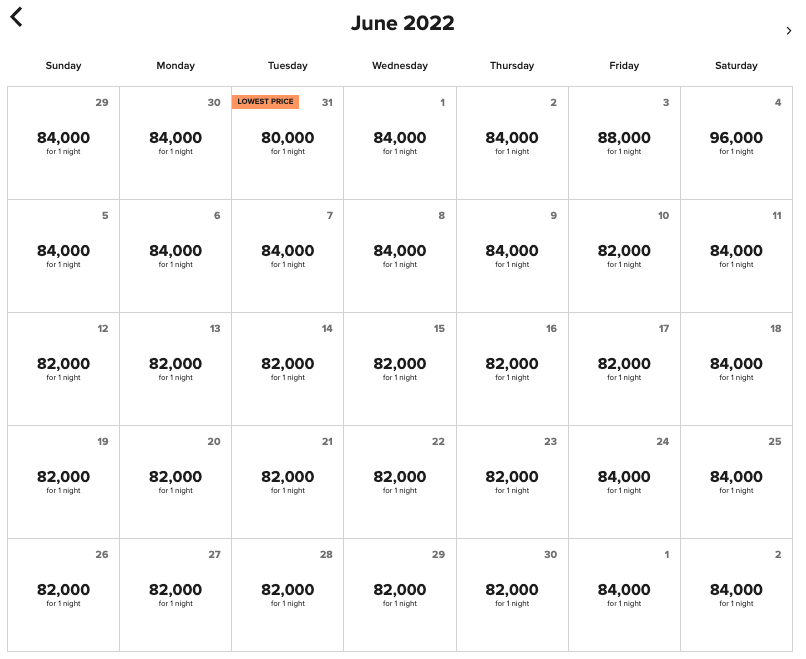Pick Sunday June 26 date cell
This screenshot has width=806, height=659.
pyautogui.click(x=63, y=595)
